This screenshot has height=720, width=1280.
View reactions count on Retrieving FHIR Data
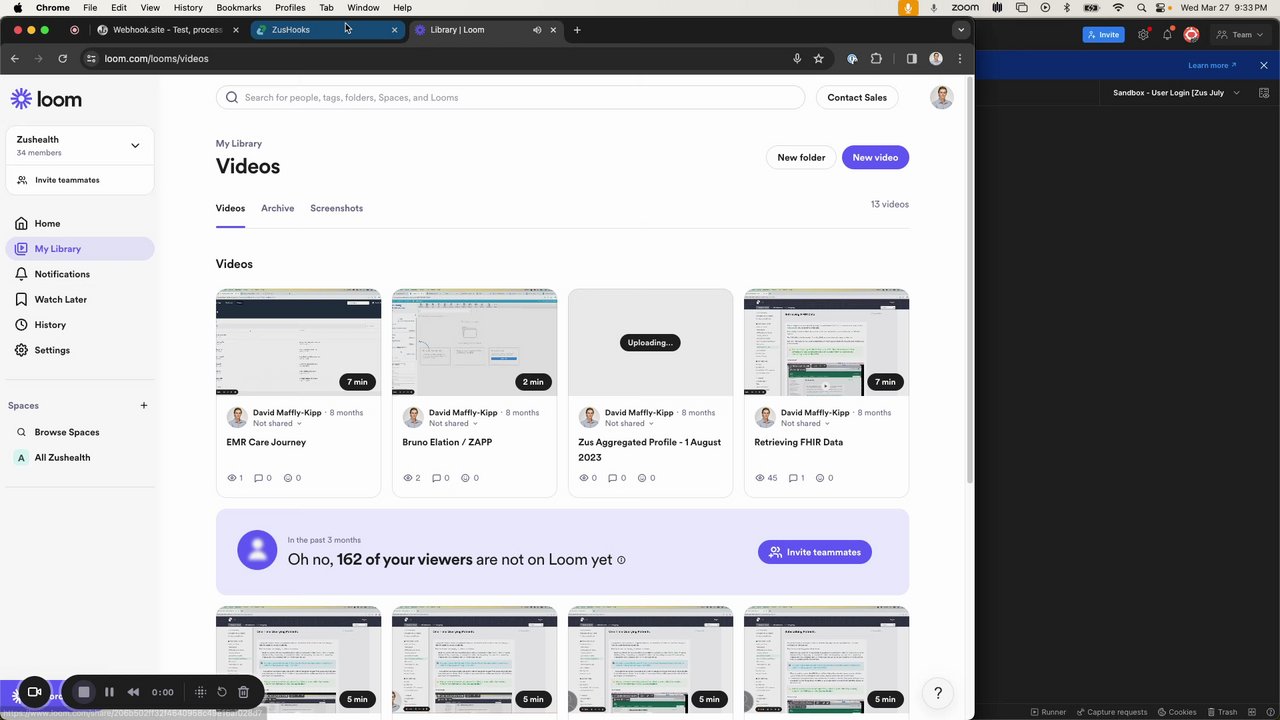[x=824, y=478]
